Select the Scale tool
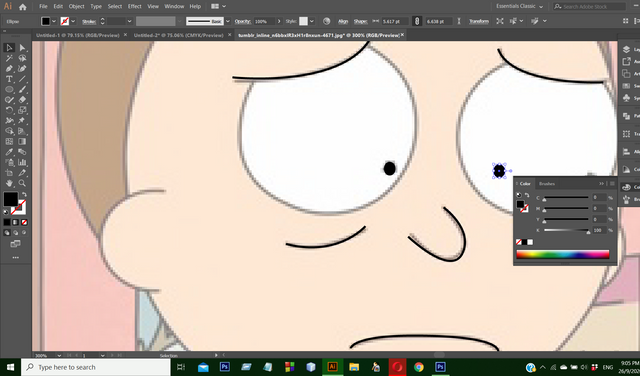Viewport: 640px width, 376px height. [x=22, y=110]
